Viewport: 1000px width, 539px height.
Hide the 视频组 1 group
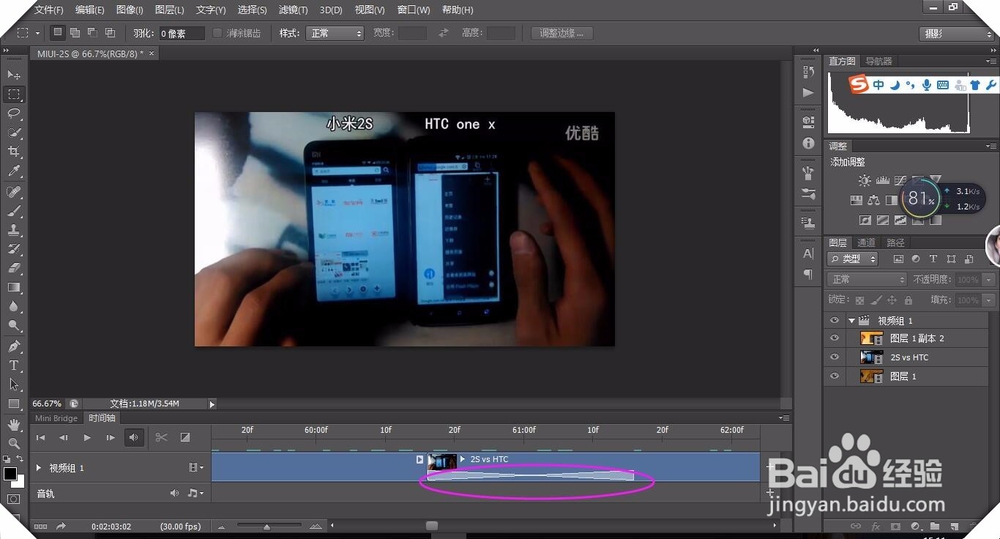tap(834, 320)
